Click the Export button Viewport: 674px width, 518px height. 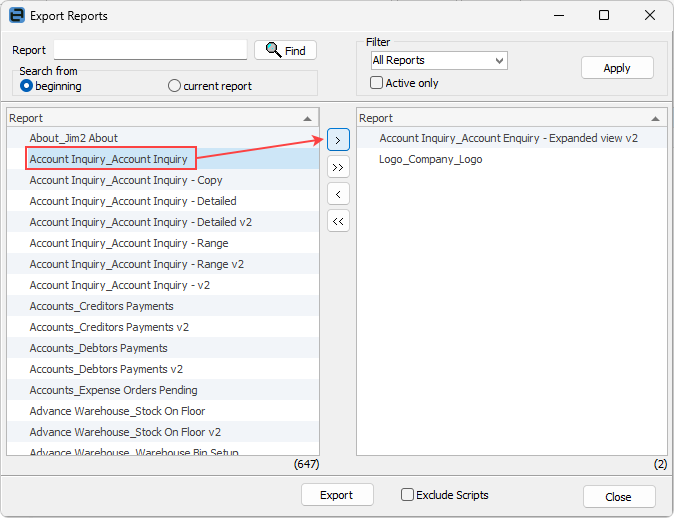pos(337,495)
